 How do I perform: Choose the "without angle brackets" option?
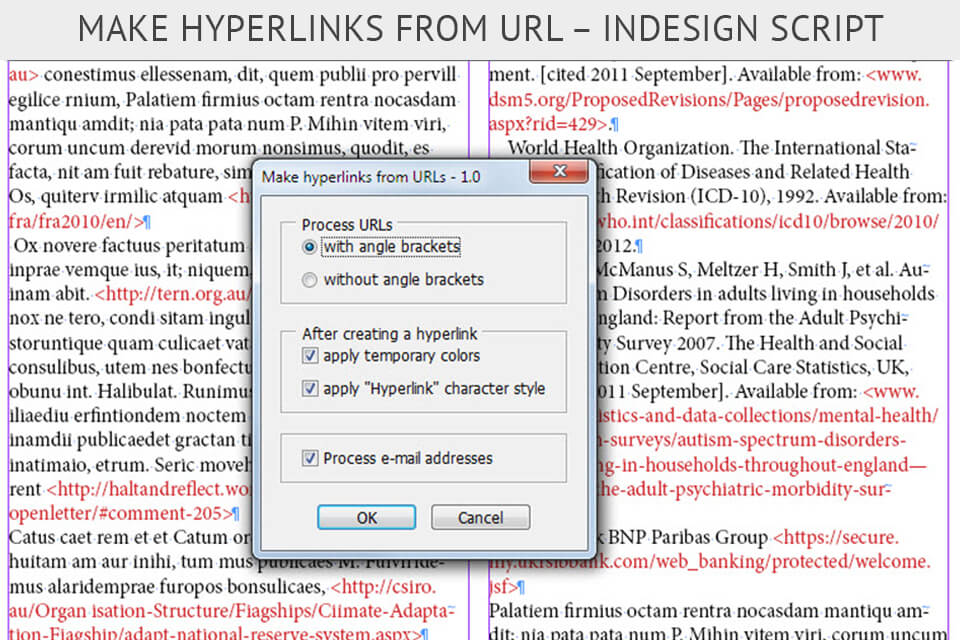pos(310,280)
